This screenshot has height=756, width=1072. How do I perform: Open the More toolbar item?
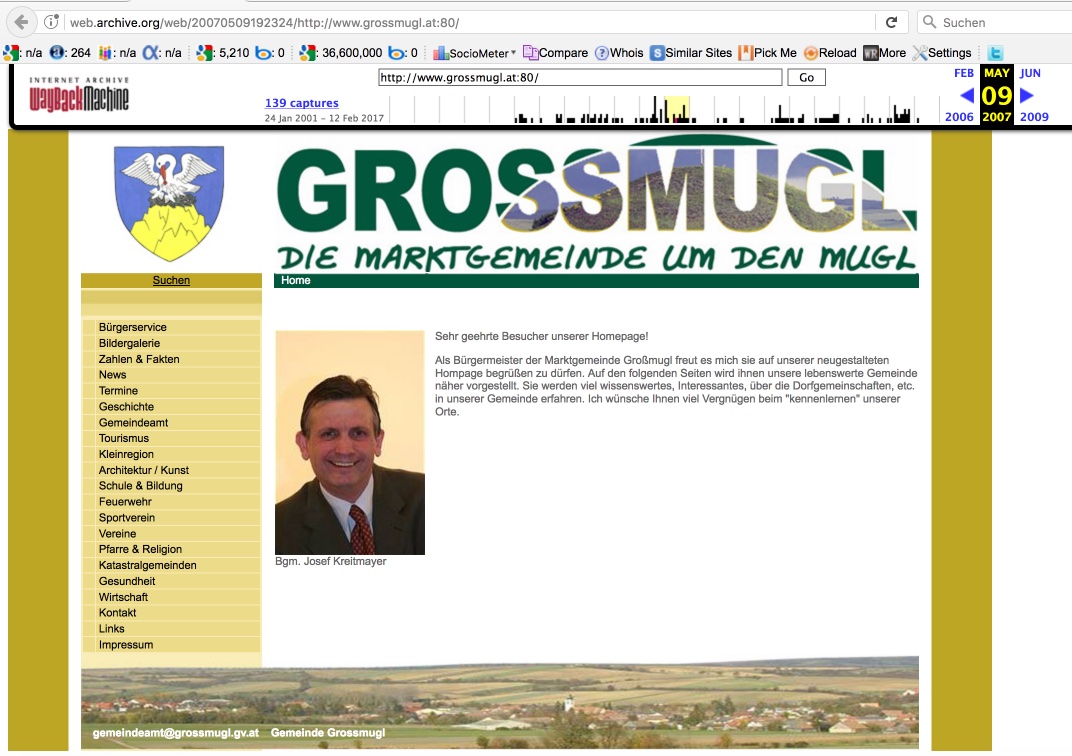click(x=884, y=53)
